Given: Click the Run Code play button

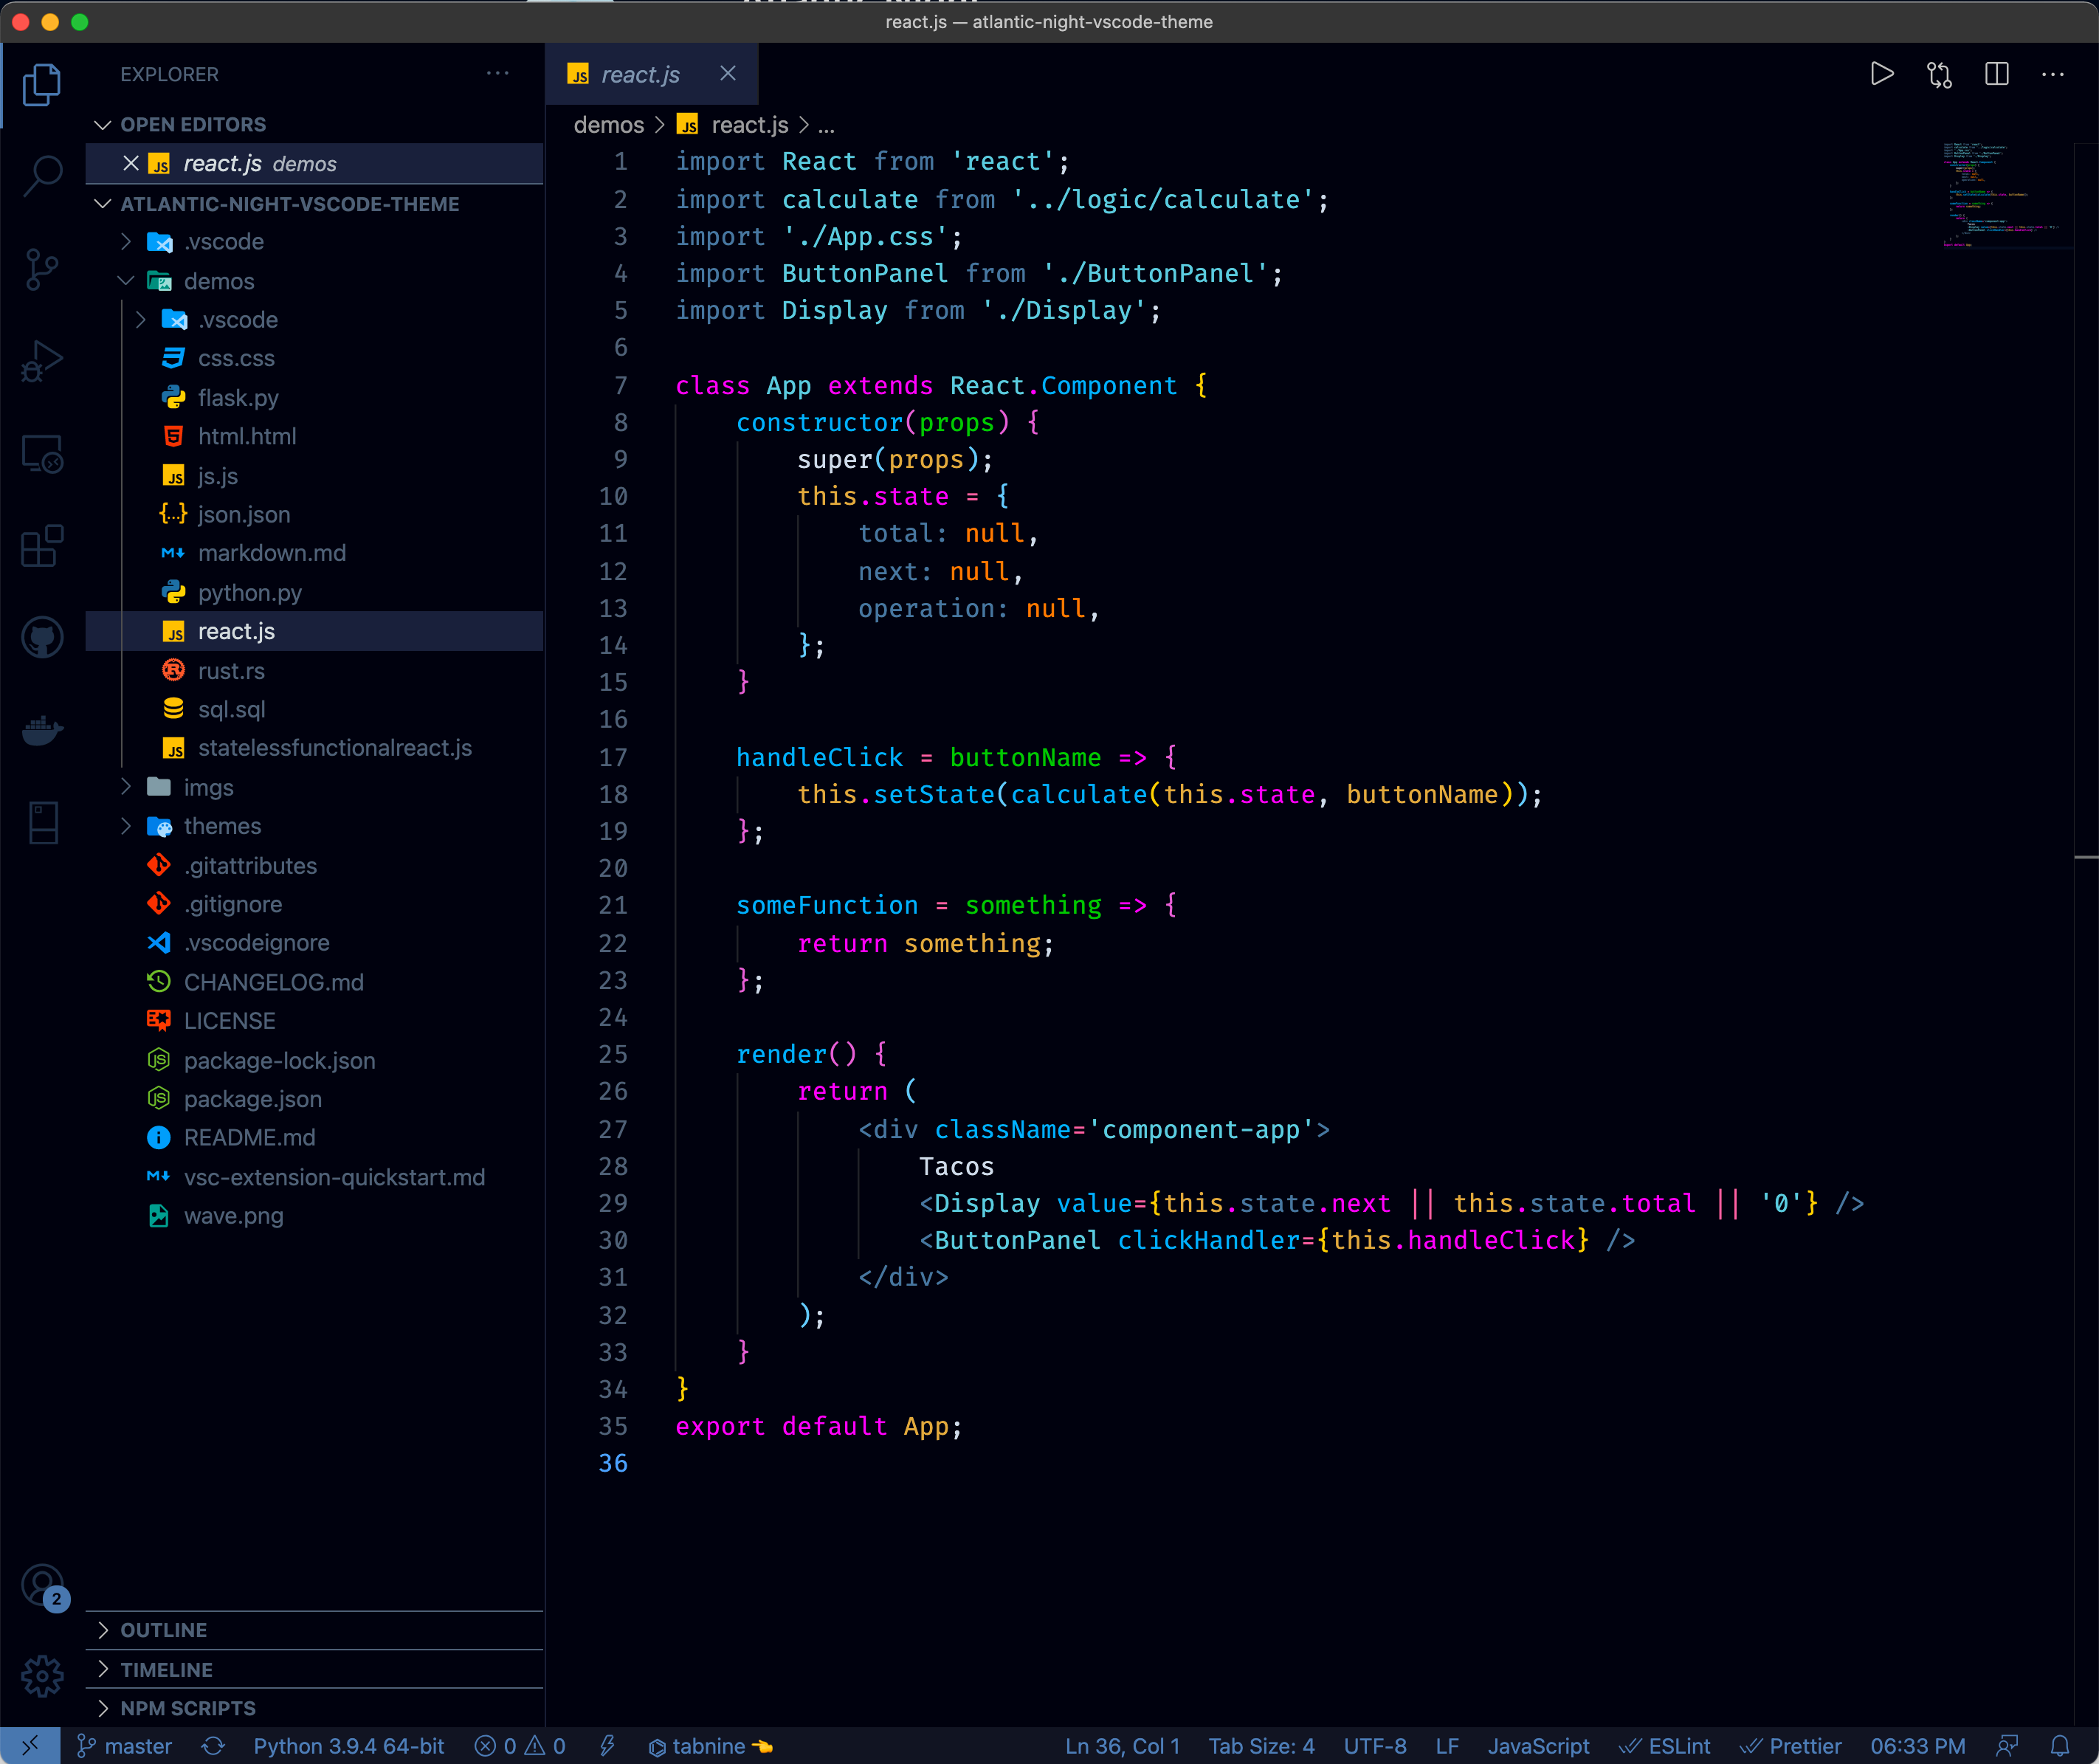Looking at the screenshot, I should pos(1881,74).
